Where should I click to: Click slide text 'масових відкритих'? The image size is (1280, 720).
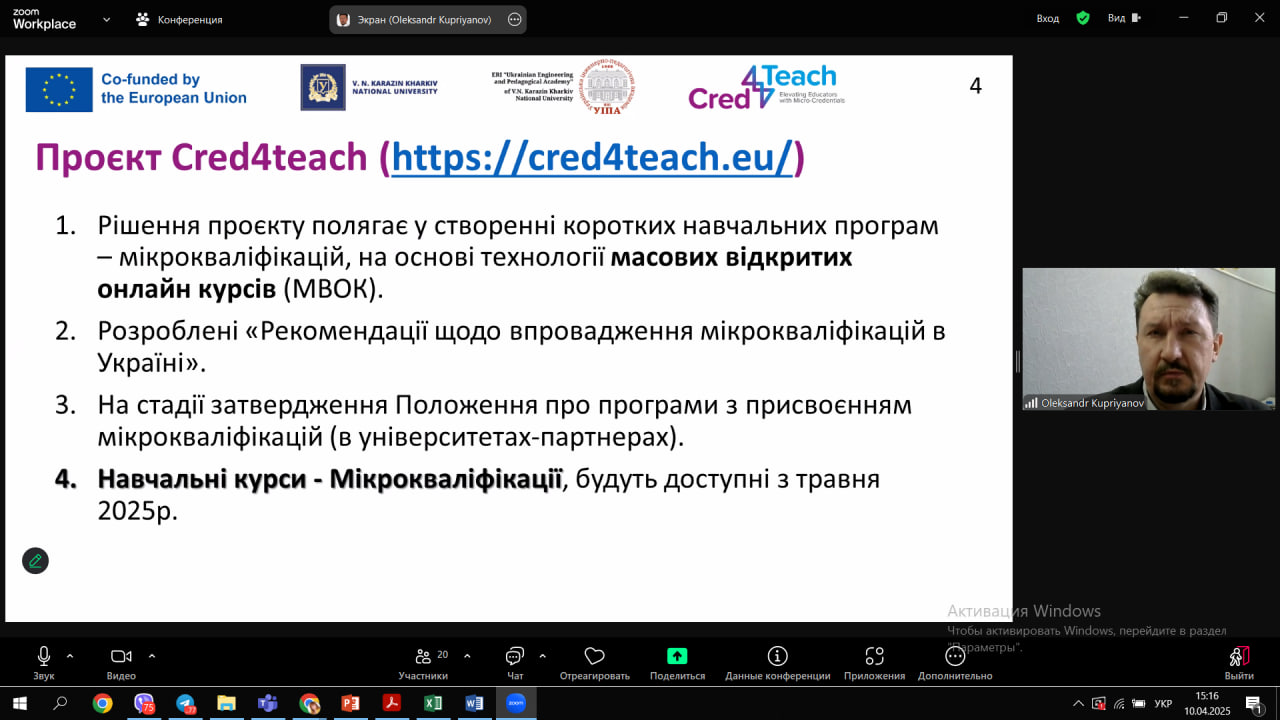click(731, 257)
